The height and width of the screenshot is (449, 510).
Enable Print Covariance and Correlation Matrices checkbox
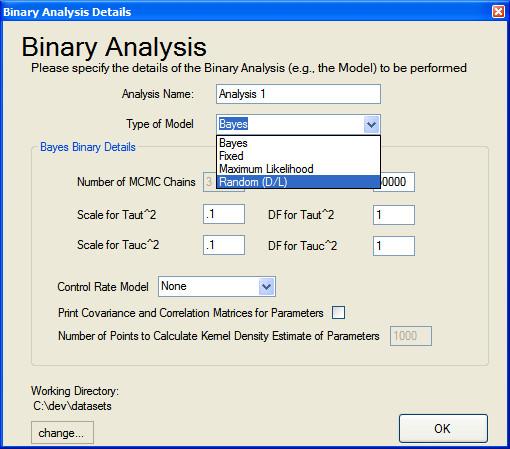coord(338,313)
